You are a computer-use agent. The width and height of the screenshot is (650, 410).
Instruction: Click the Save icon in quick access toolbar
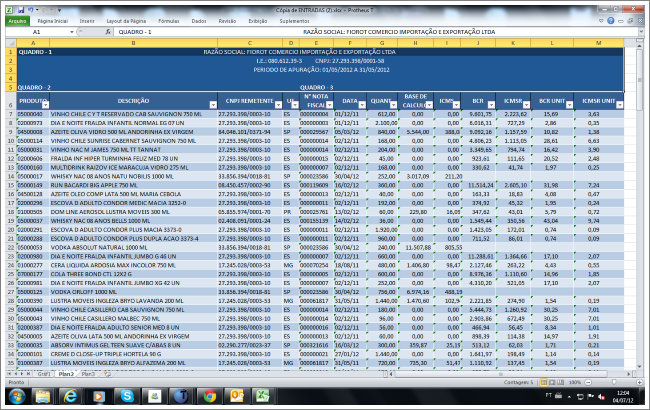tap(21, 10)
